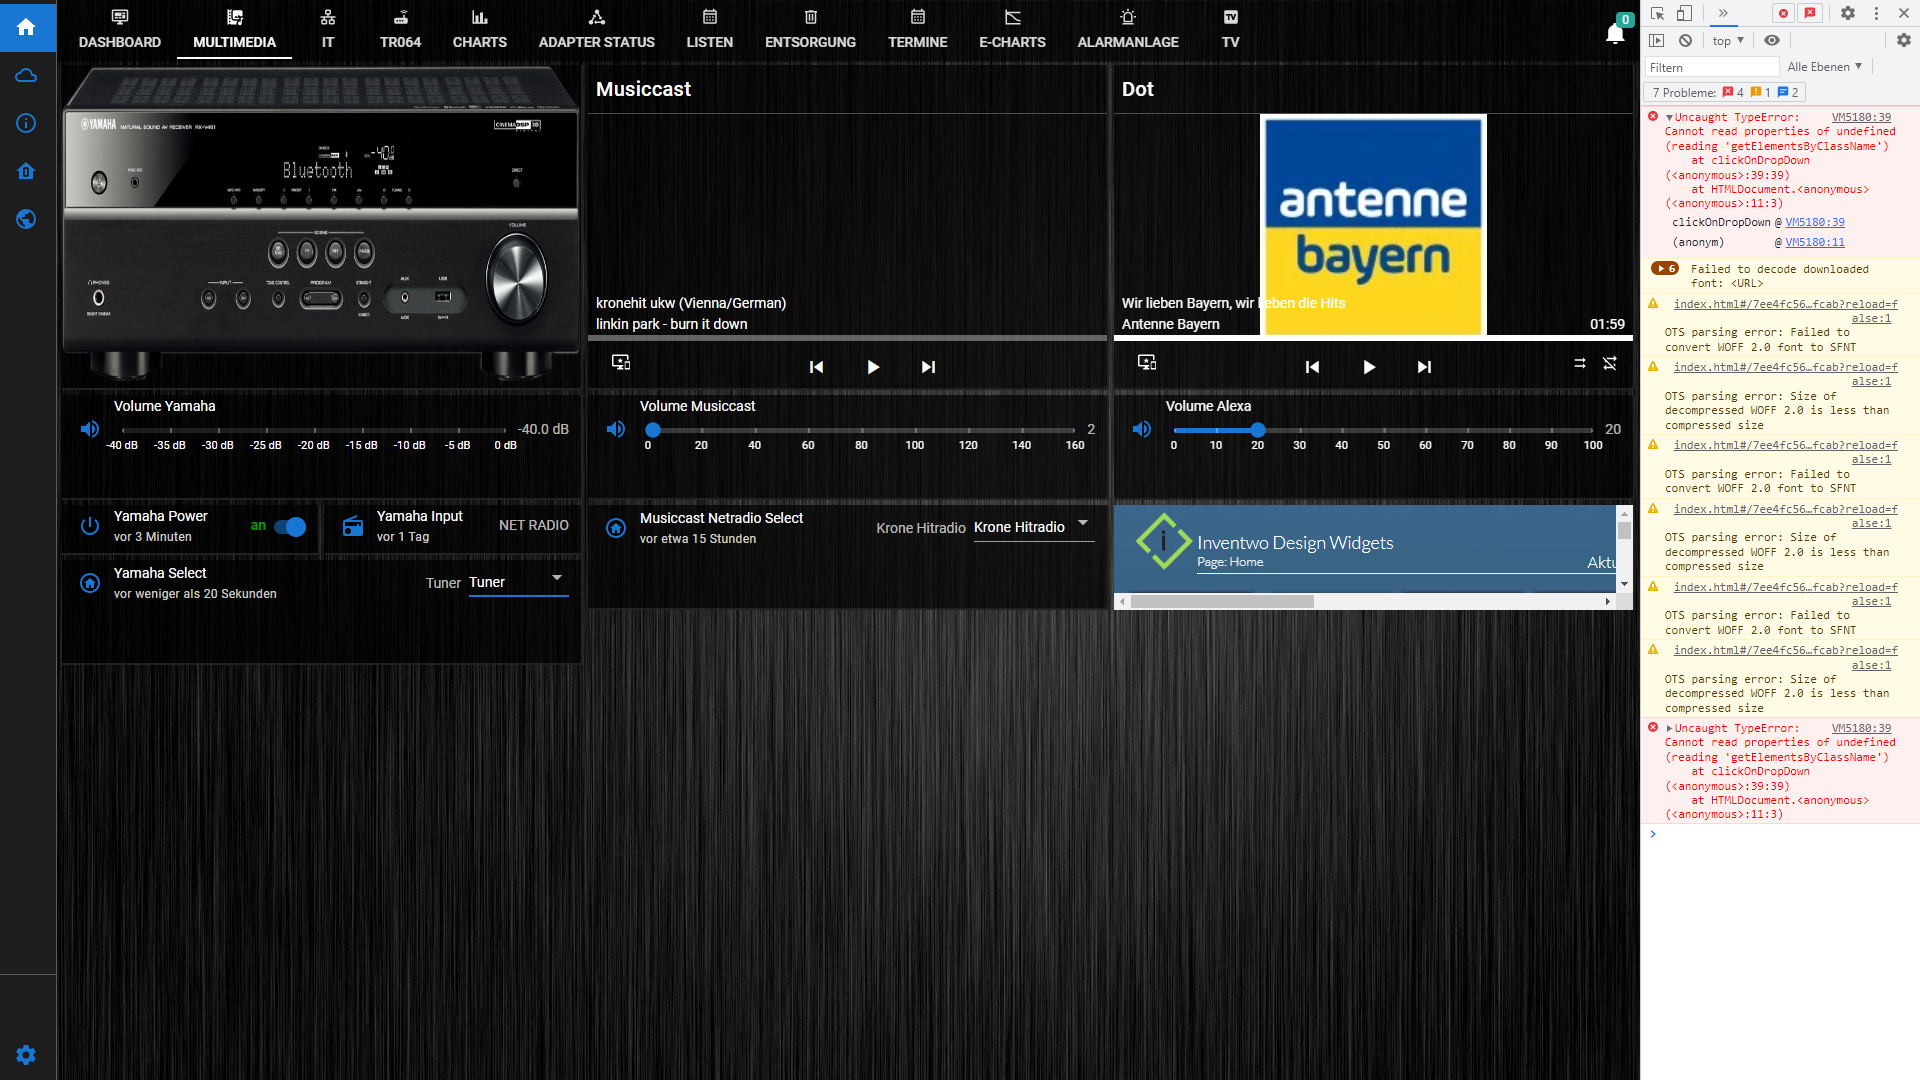Open the VM5180:11 source link
This screenshot has height=1080, width=1920.
coord(1815,243)
